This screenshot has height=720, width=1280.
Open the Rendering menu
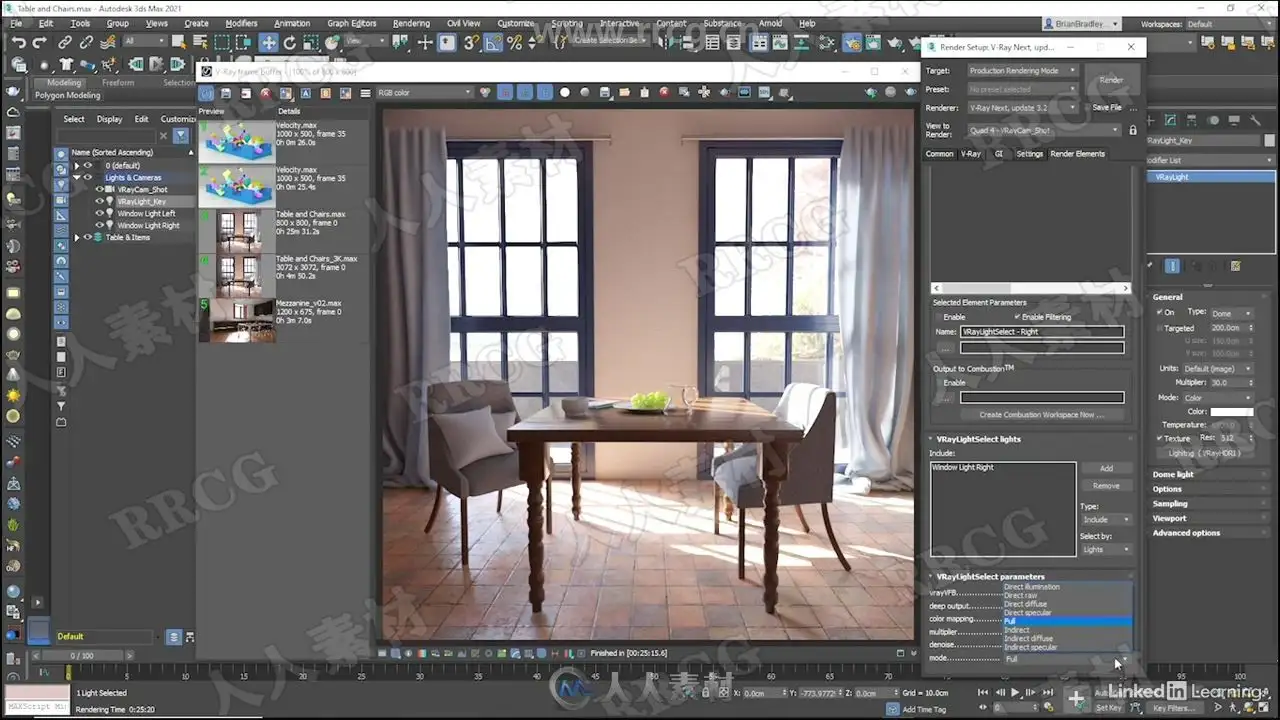[x=411, y=23]
